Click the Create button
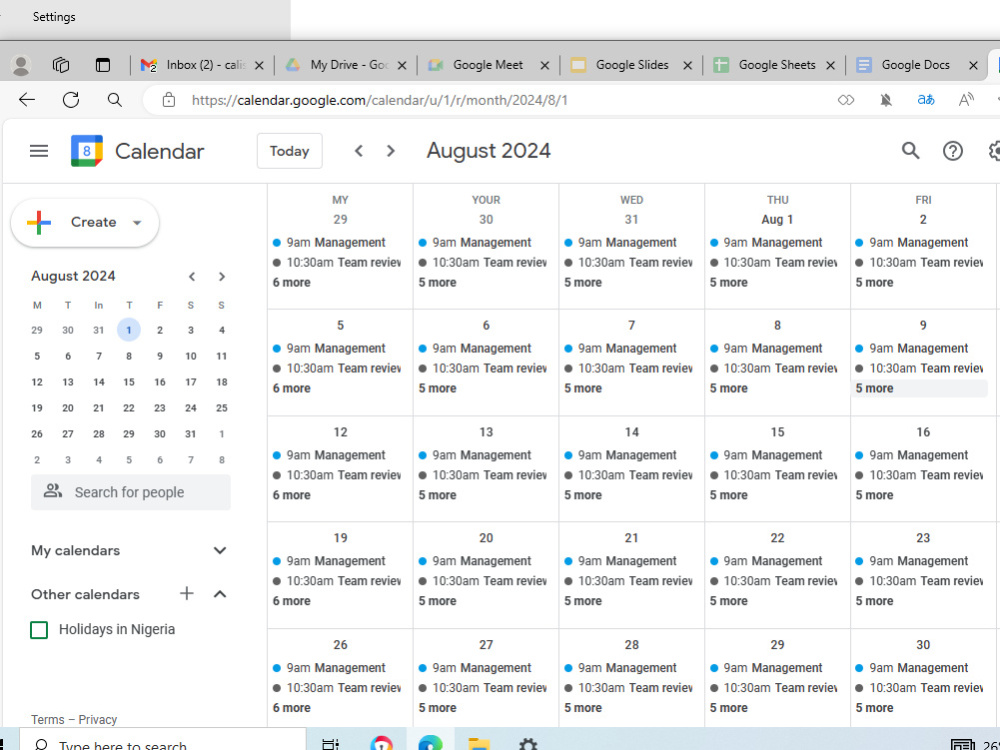 [x=85, y=223]
